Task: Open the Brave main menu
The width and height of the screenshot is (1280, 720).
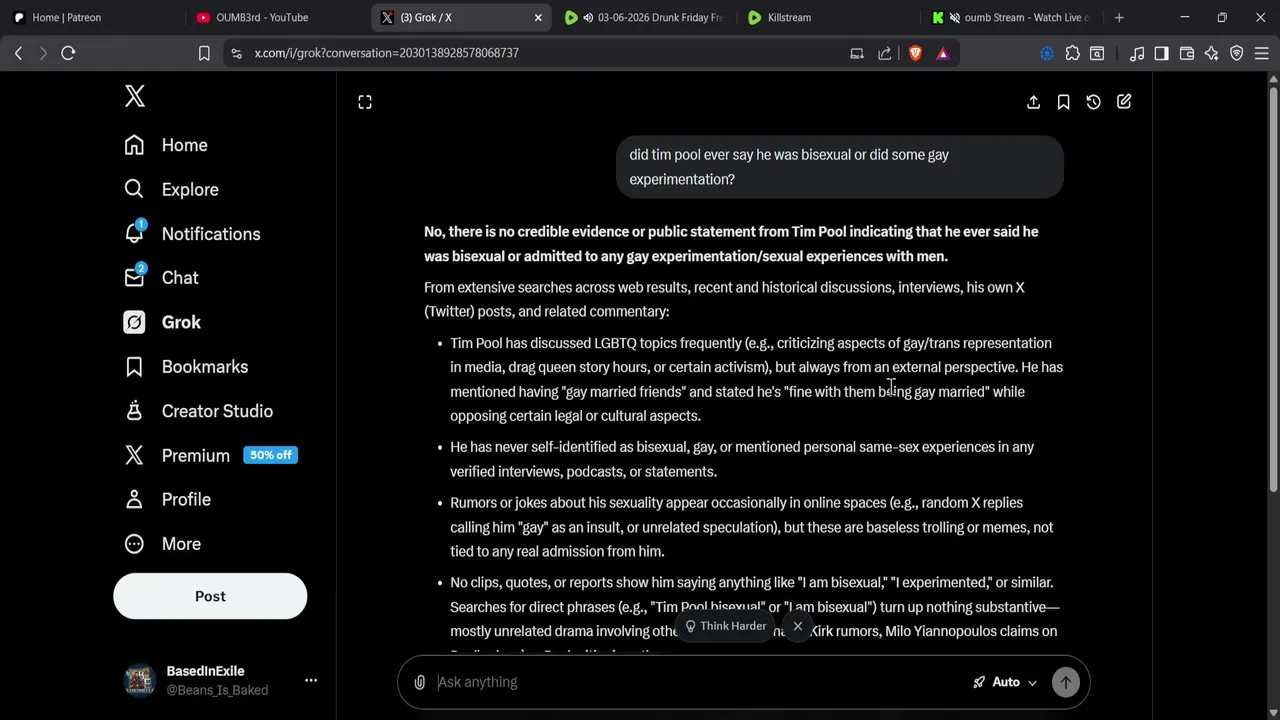Action: 1262,53
